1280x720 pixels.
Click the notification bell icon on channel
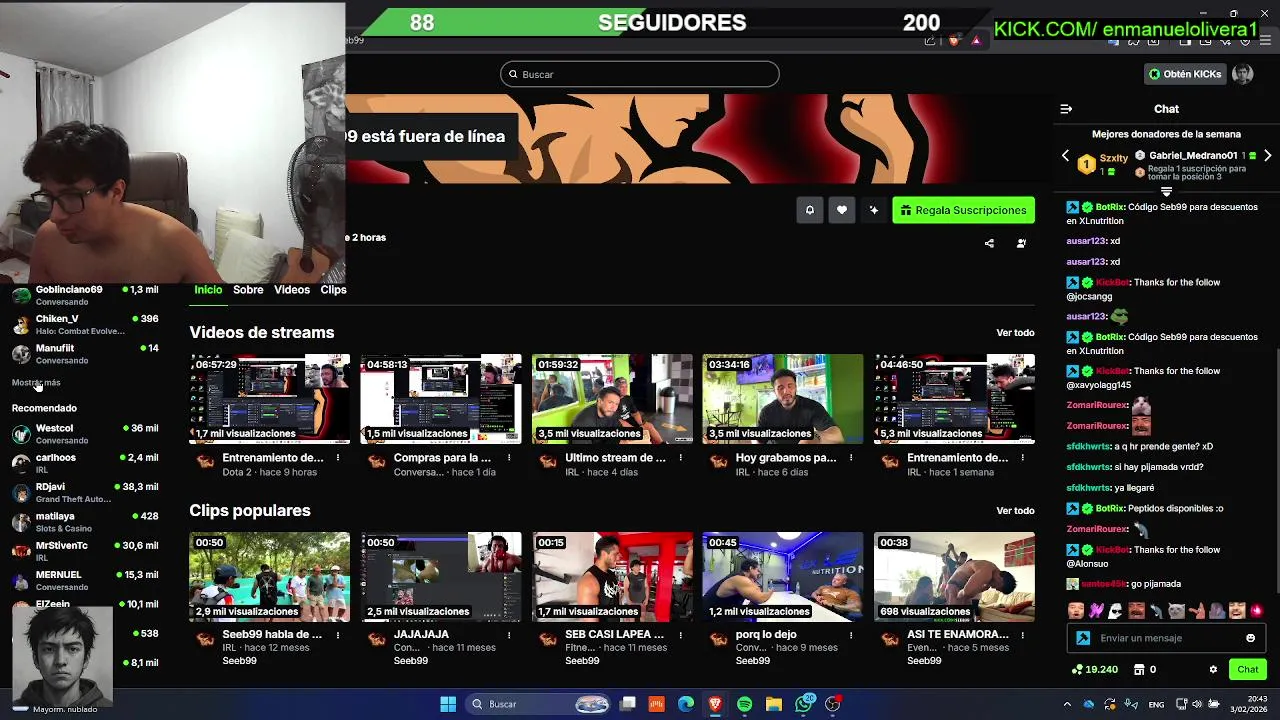tap(810, 210)
